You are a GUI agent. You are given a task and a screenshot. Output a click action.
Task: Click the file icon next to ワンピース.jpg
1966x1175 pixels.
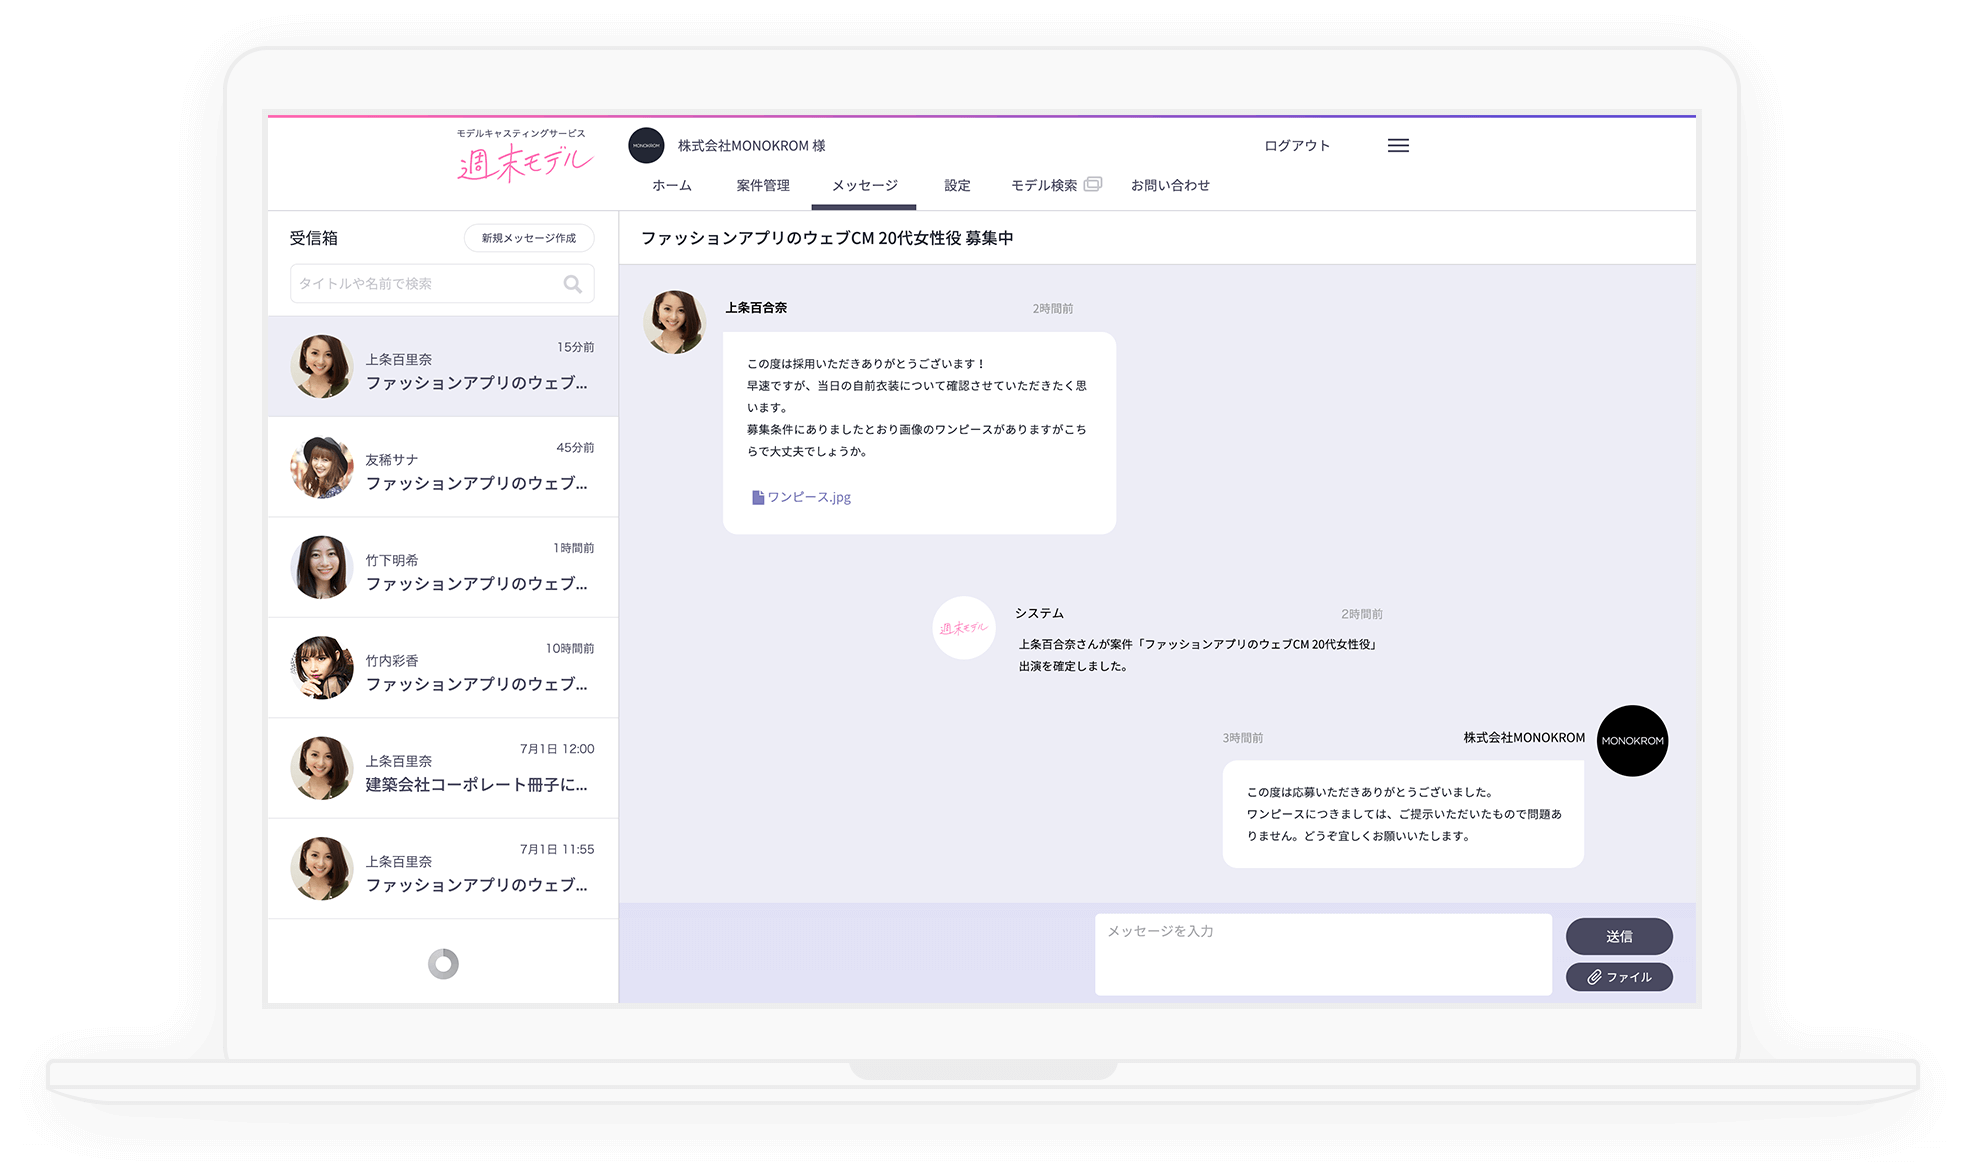(757, 497)
